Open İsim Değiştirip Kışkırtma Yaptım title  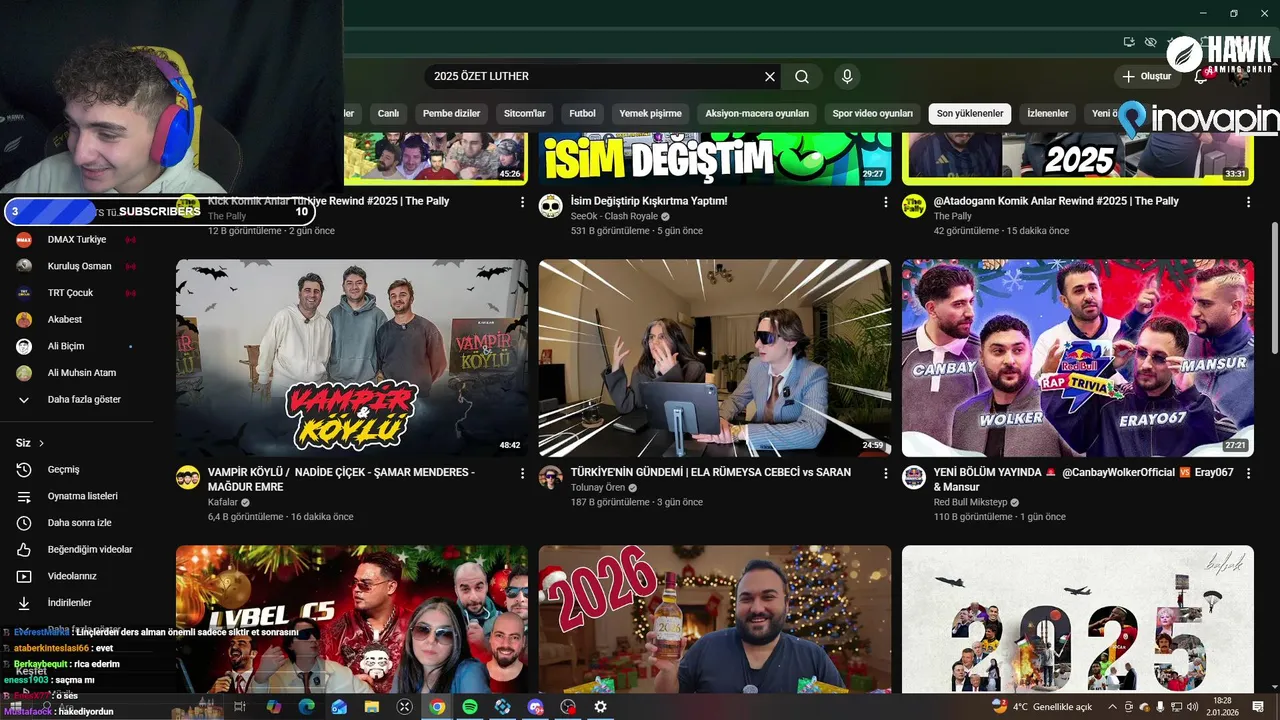coord(649,201)
